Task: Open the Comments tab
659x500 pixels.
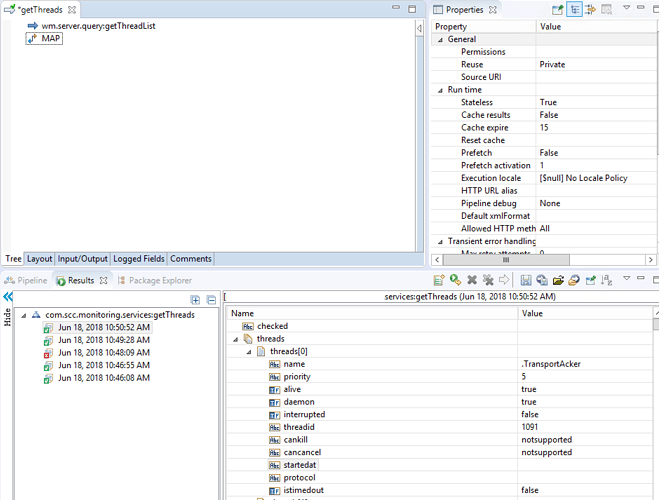Action: coord(191,259)
